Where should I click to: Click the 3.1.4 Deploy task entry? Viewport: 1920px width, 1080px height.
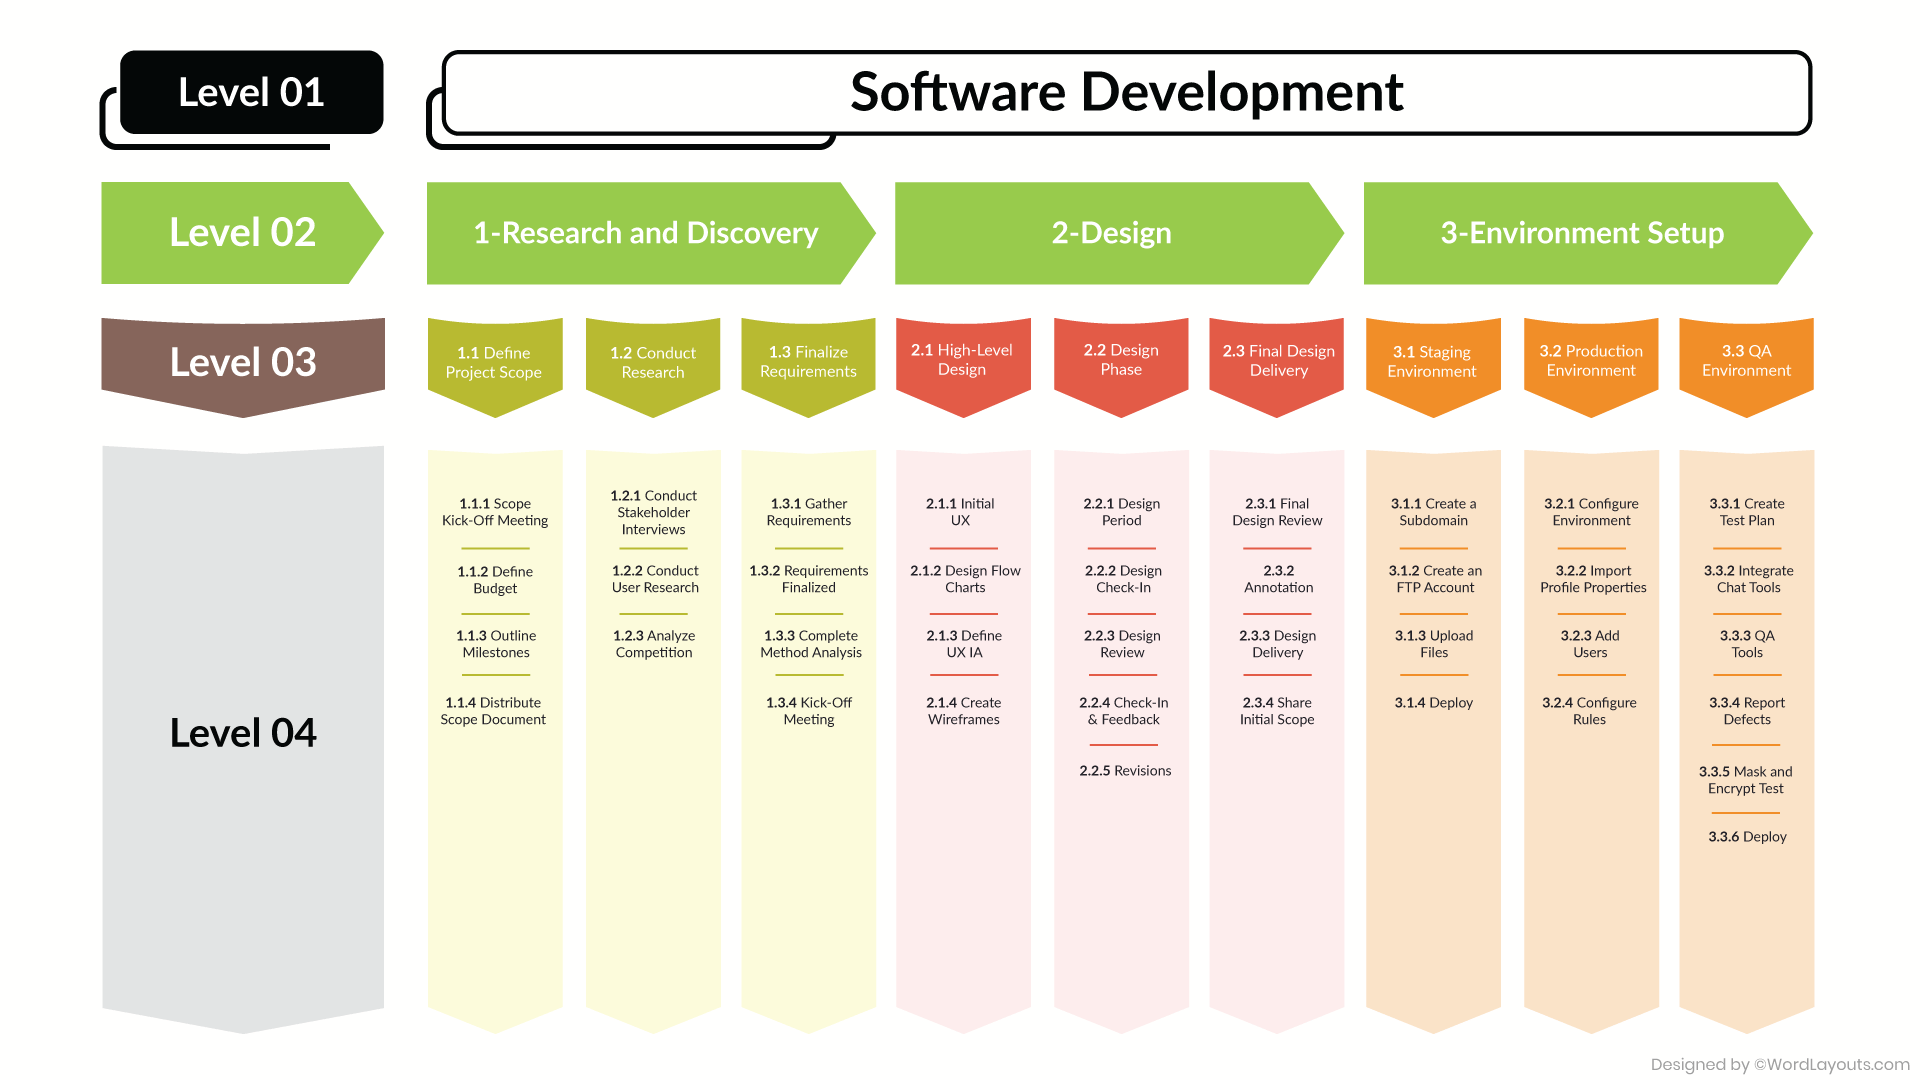pyautogui.click(x=1433, y=702)
